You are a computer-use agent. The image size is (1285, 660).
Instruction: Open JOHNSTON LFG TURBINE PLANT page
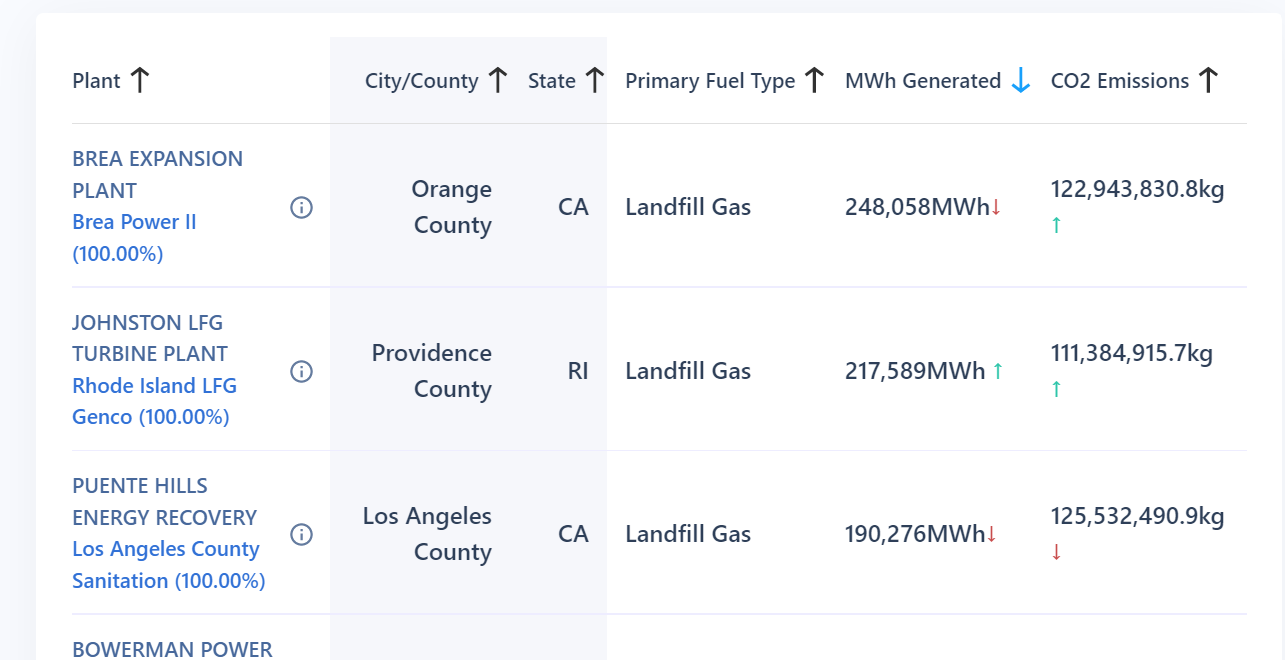pos(150,338)
